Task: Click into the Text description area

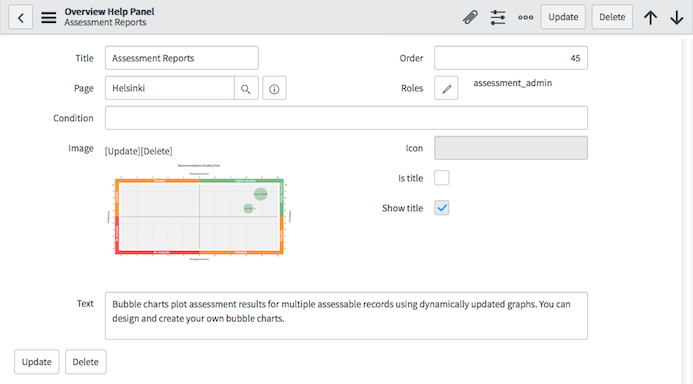Action: tap(346, 316)
